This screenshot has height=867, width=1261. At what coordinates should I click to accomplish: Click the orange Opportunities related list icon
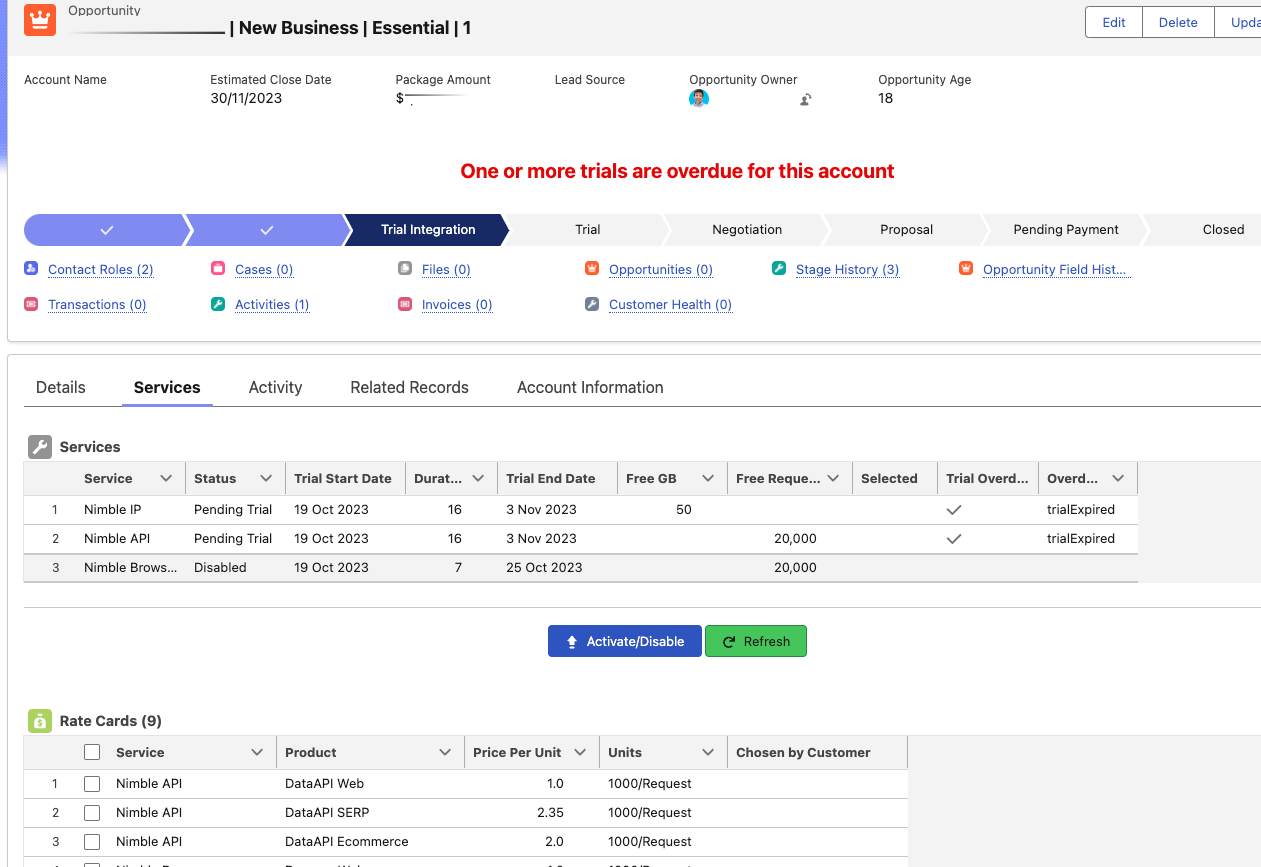click(592, 269)
